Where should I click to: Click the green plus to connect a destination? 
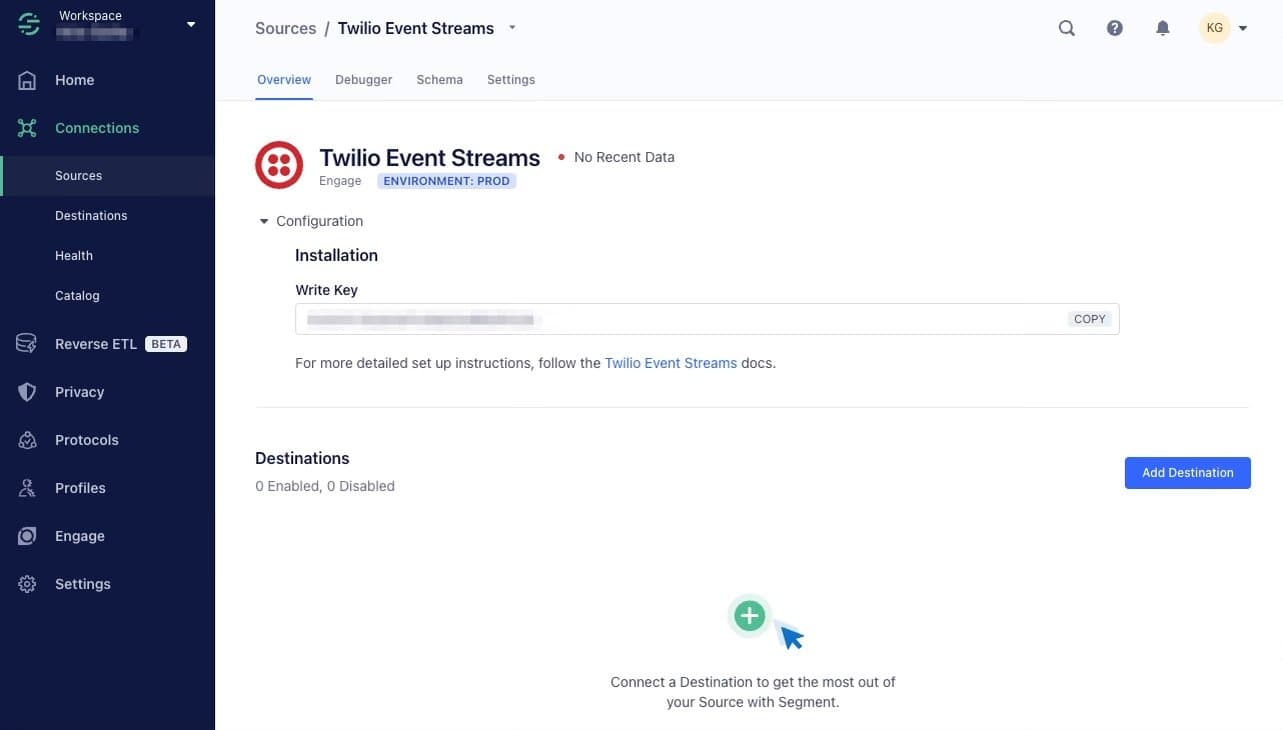click(750, 615)
